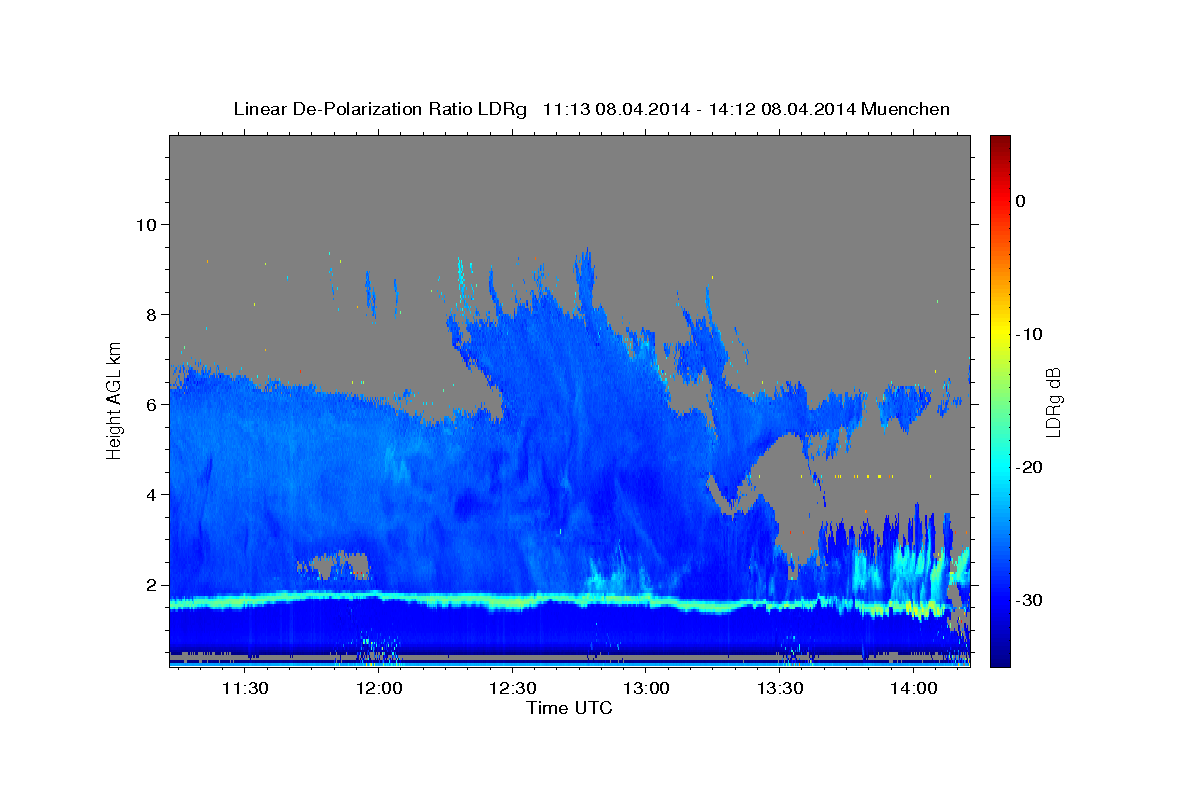Click the dark blue bottom of colorbar
1200x800 pixels.
click(x=1000, y=657)
